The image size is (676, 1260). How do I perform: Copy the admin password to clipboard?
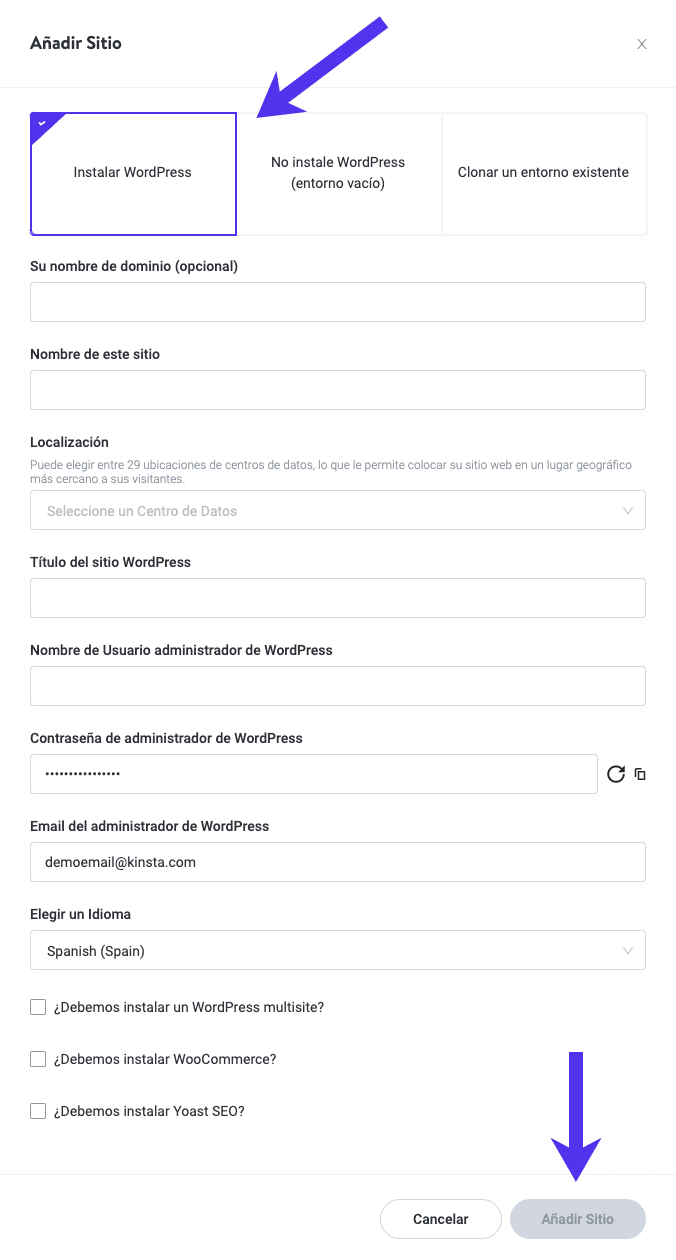[x=641, y=774]
